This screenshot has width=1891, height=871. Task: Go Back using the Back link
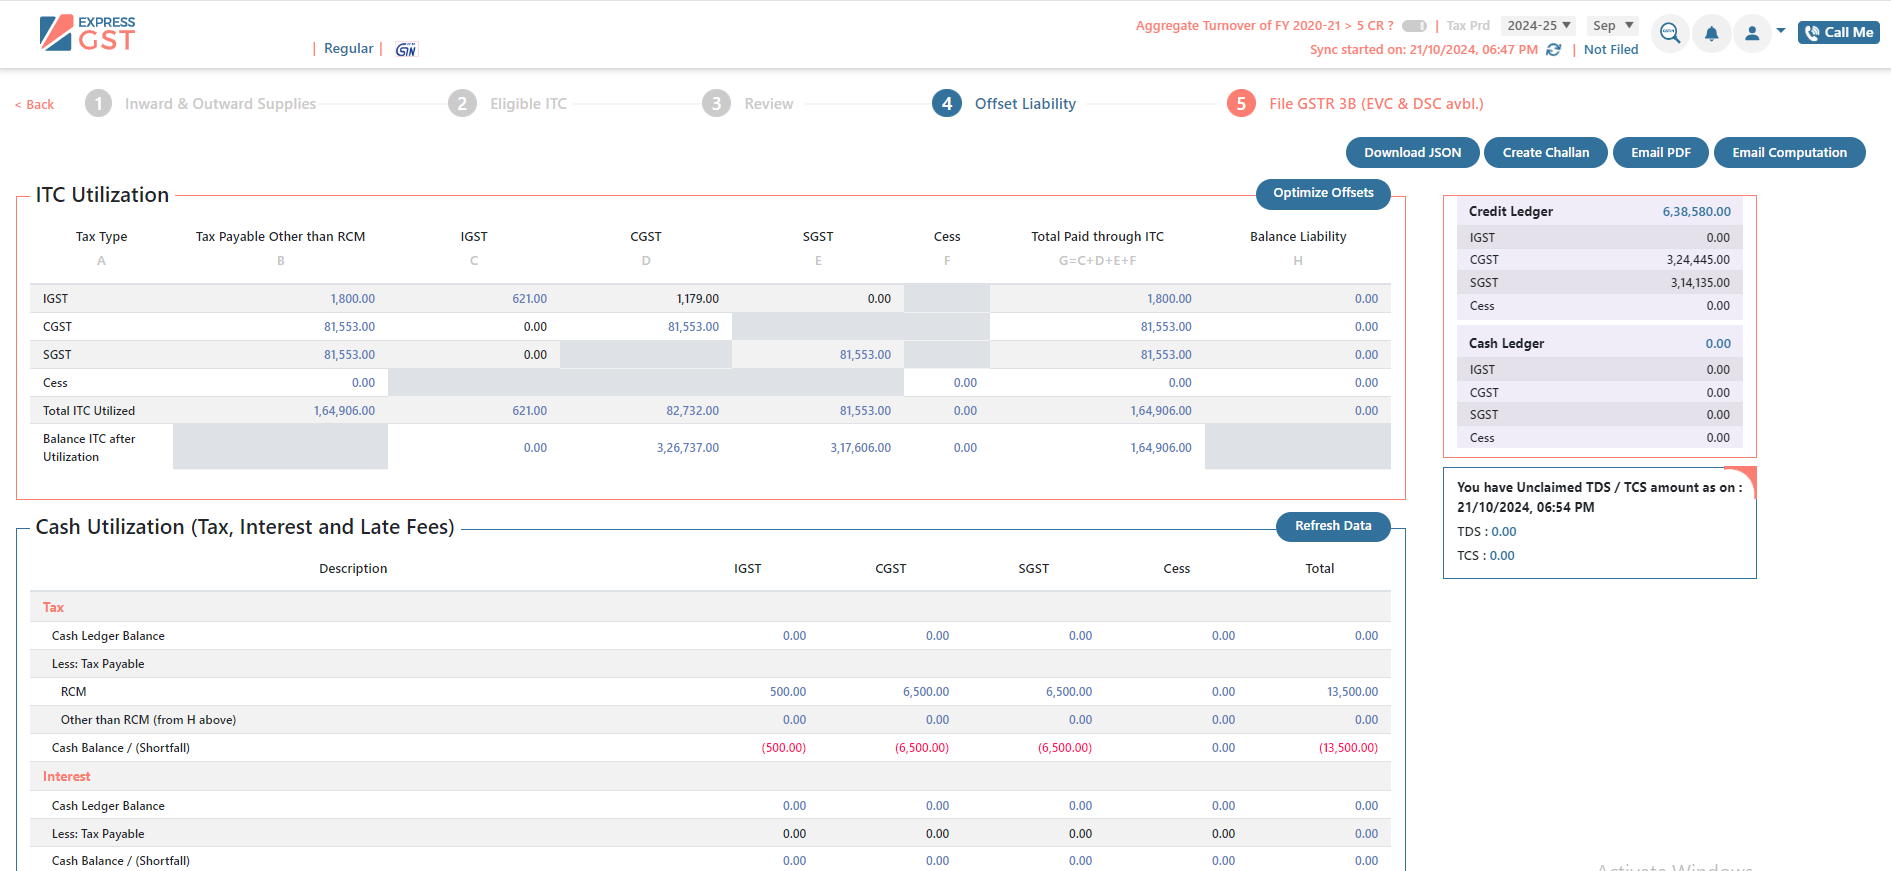35,105
